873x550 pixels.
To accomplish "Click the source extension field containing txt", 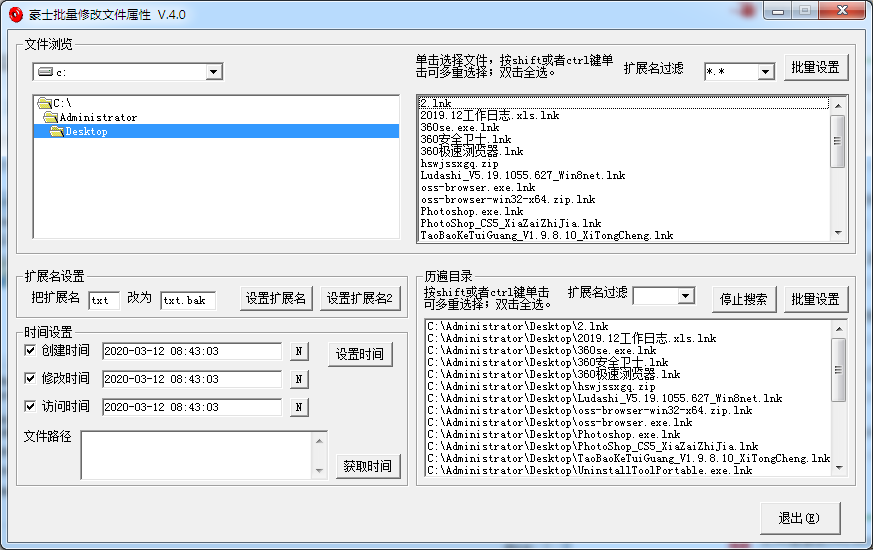I will [104, 301].
